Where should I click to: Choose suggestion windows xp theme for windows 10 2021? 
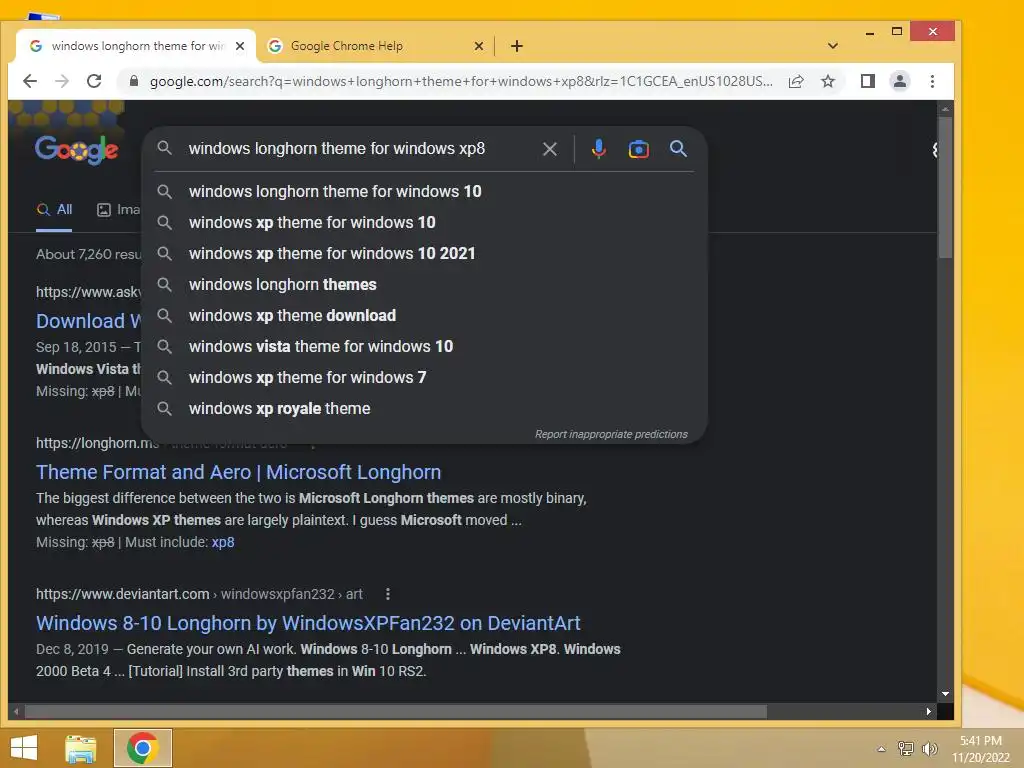(x=424, y=253)
